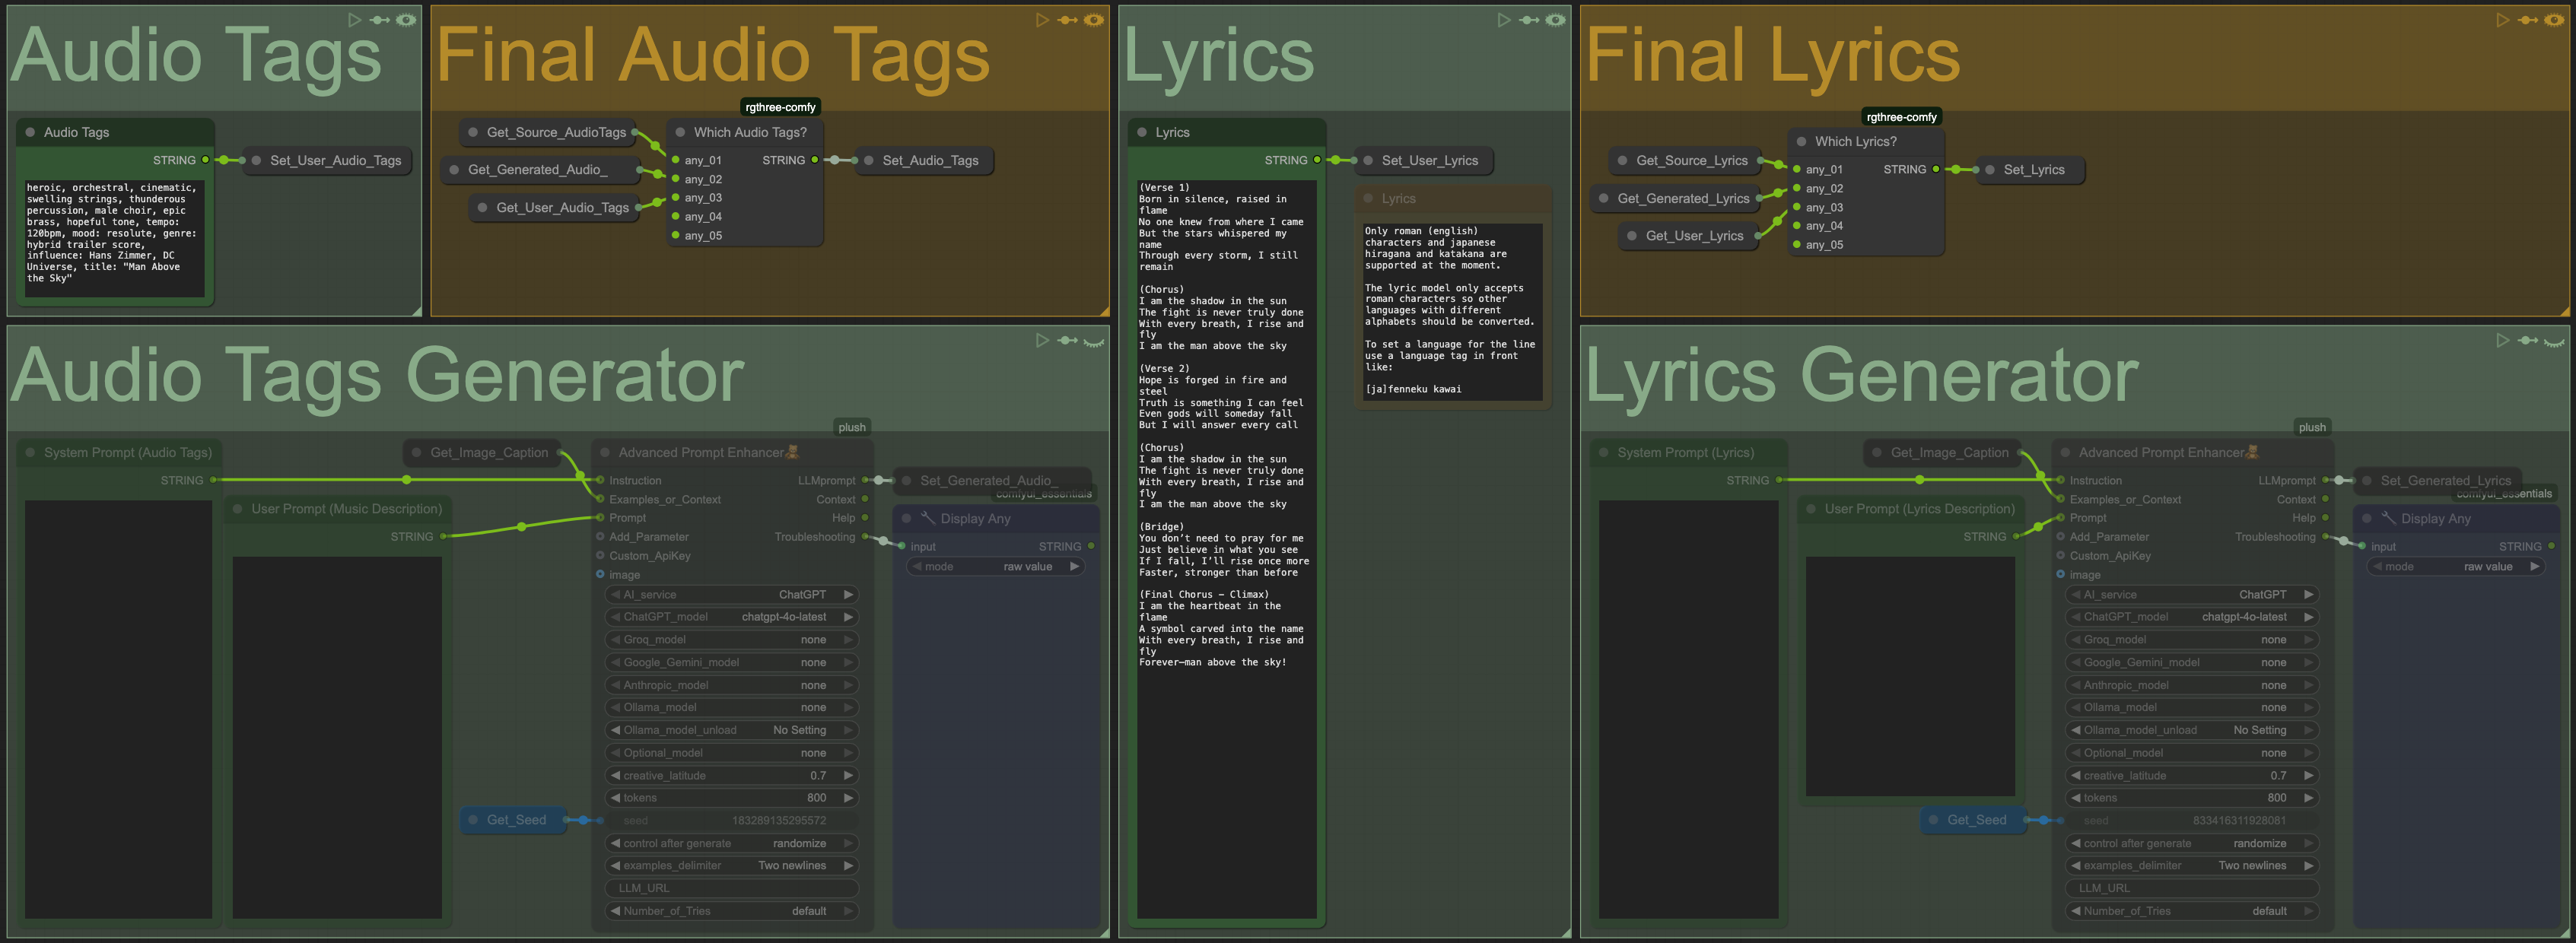Screen dimensions: 2576x943
Task: Click the play icon on Lyrics Generator group
Action: pyautogui.click(x=2502, y=340)
